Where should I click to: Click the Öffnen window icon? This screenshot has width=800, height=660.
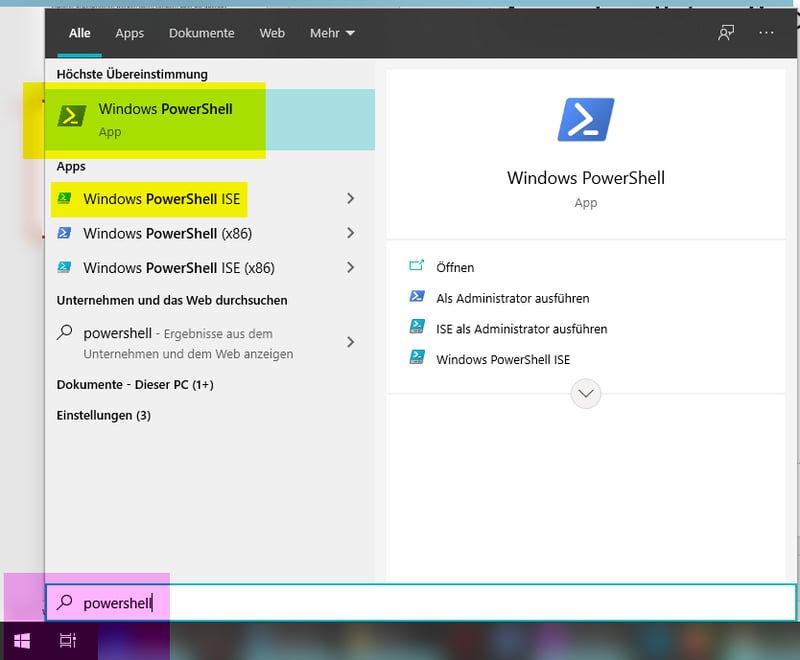(x=416, y=265)
